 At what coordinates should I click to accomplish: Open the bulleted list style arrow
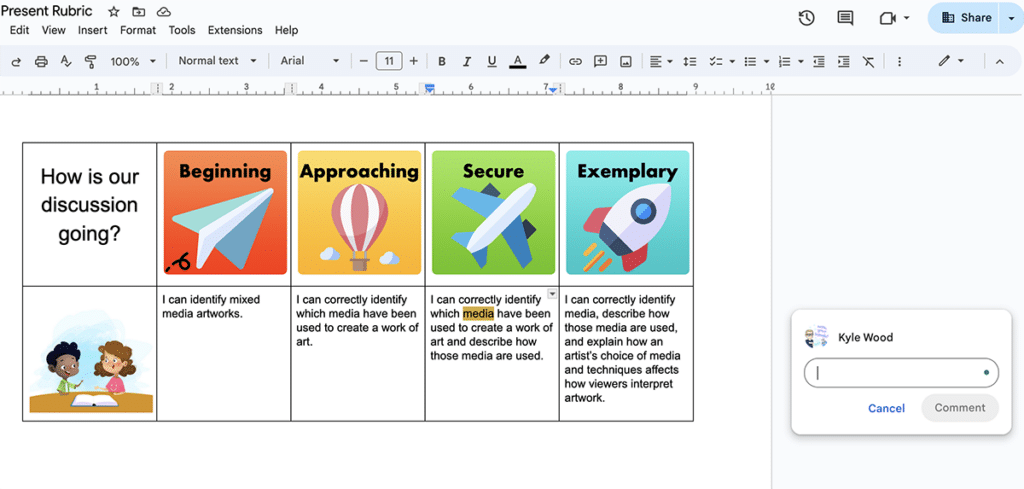click(767, 61)
